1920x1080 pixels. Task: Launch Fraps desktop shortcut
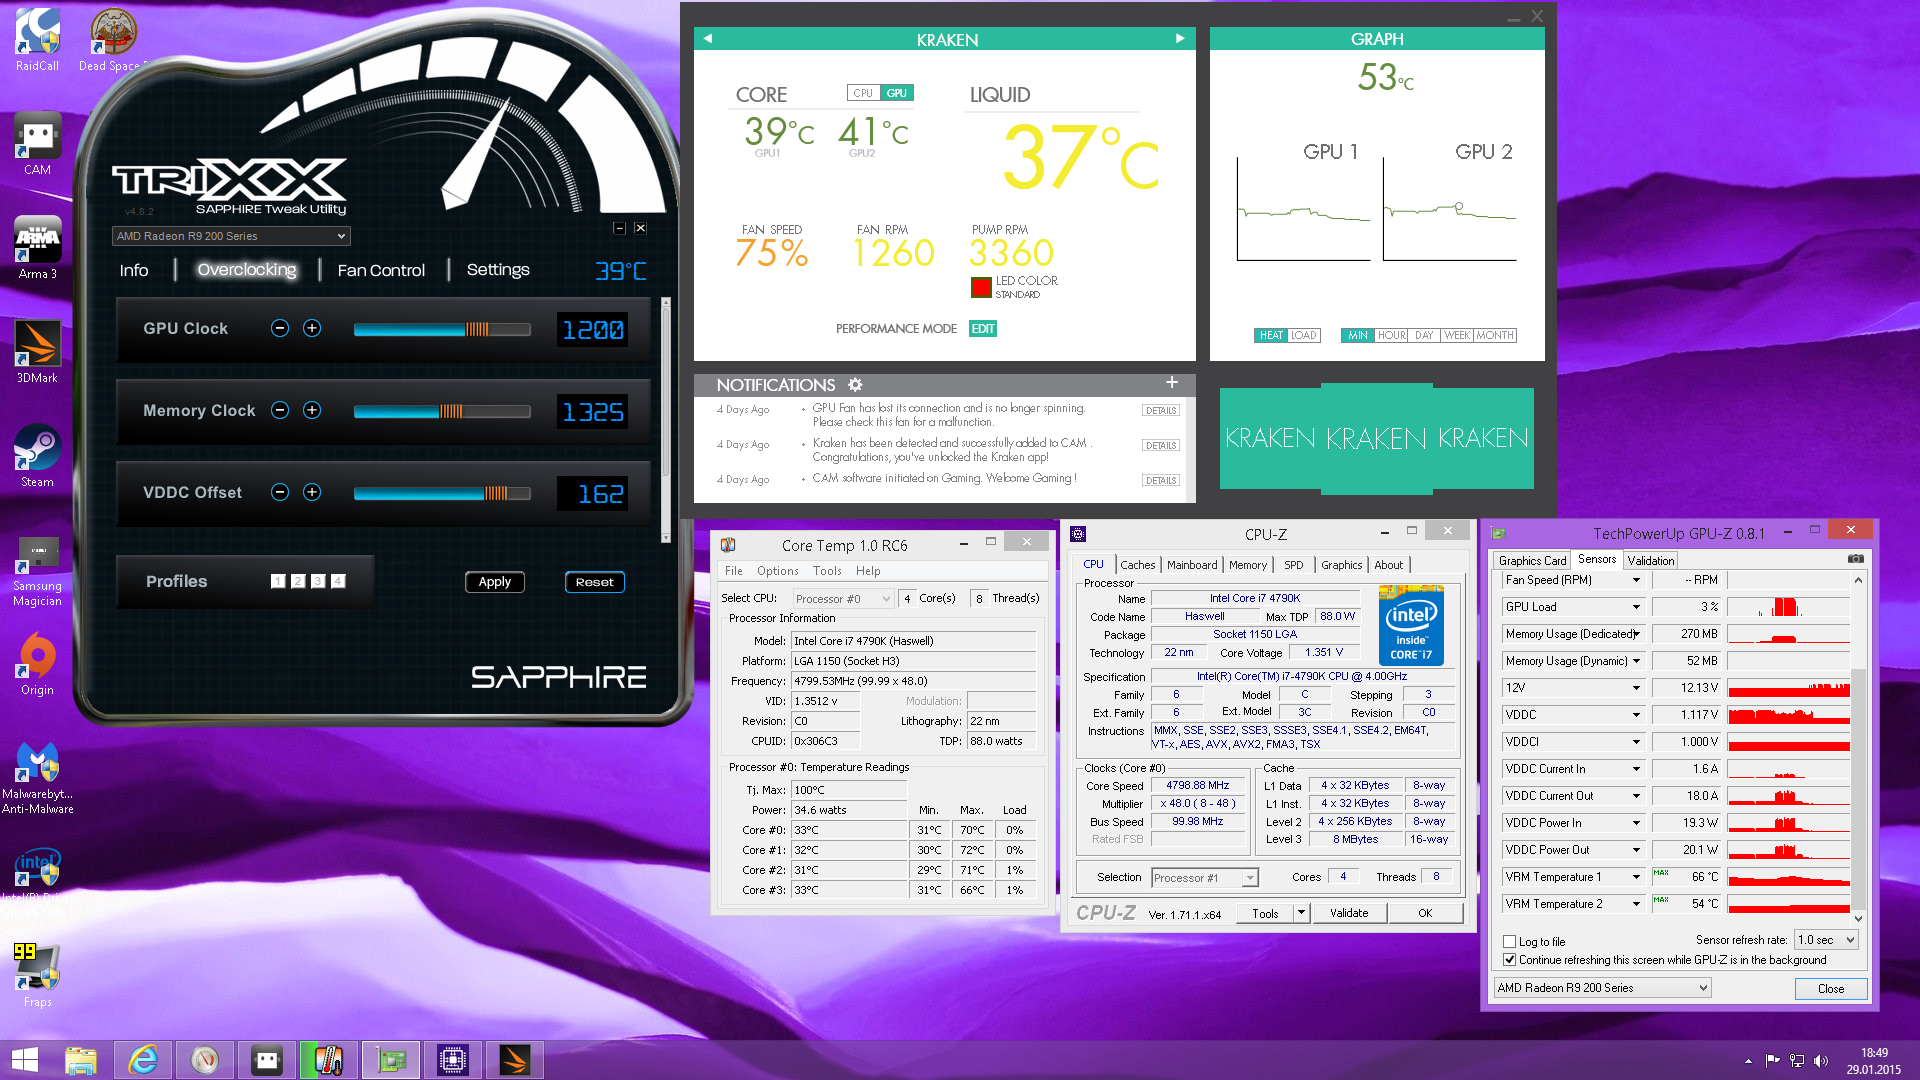(37, 976)
